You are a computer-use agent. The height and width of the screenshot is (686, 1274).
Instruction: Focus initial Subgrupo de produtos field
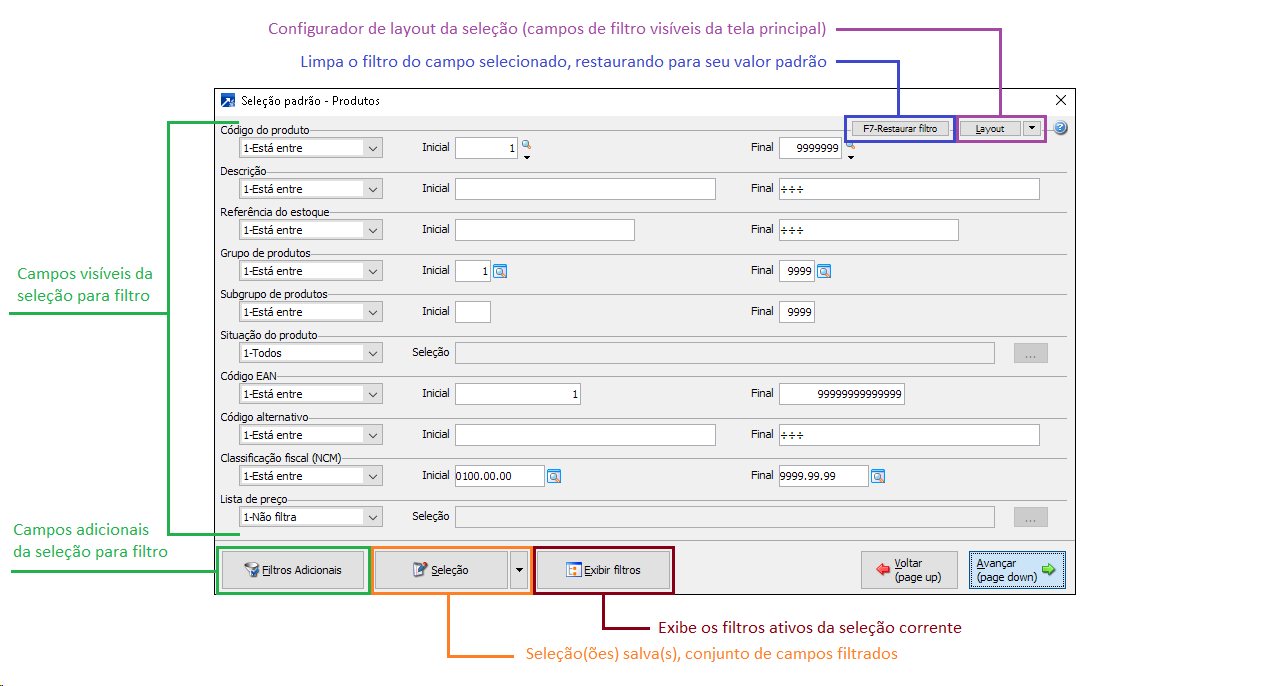[x=473, y=312]
